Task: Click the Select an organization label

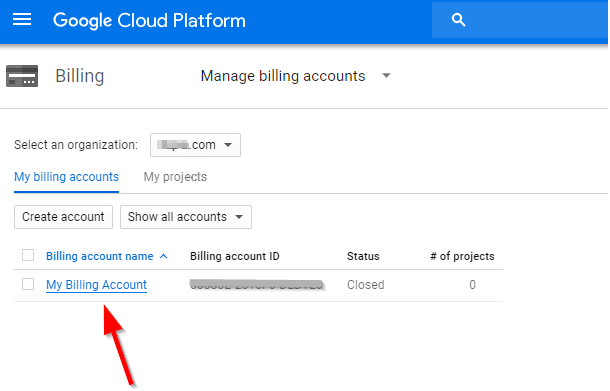Action: point(76,145)
